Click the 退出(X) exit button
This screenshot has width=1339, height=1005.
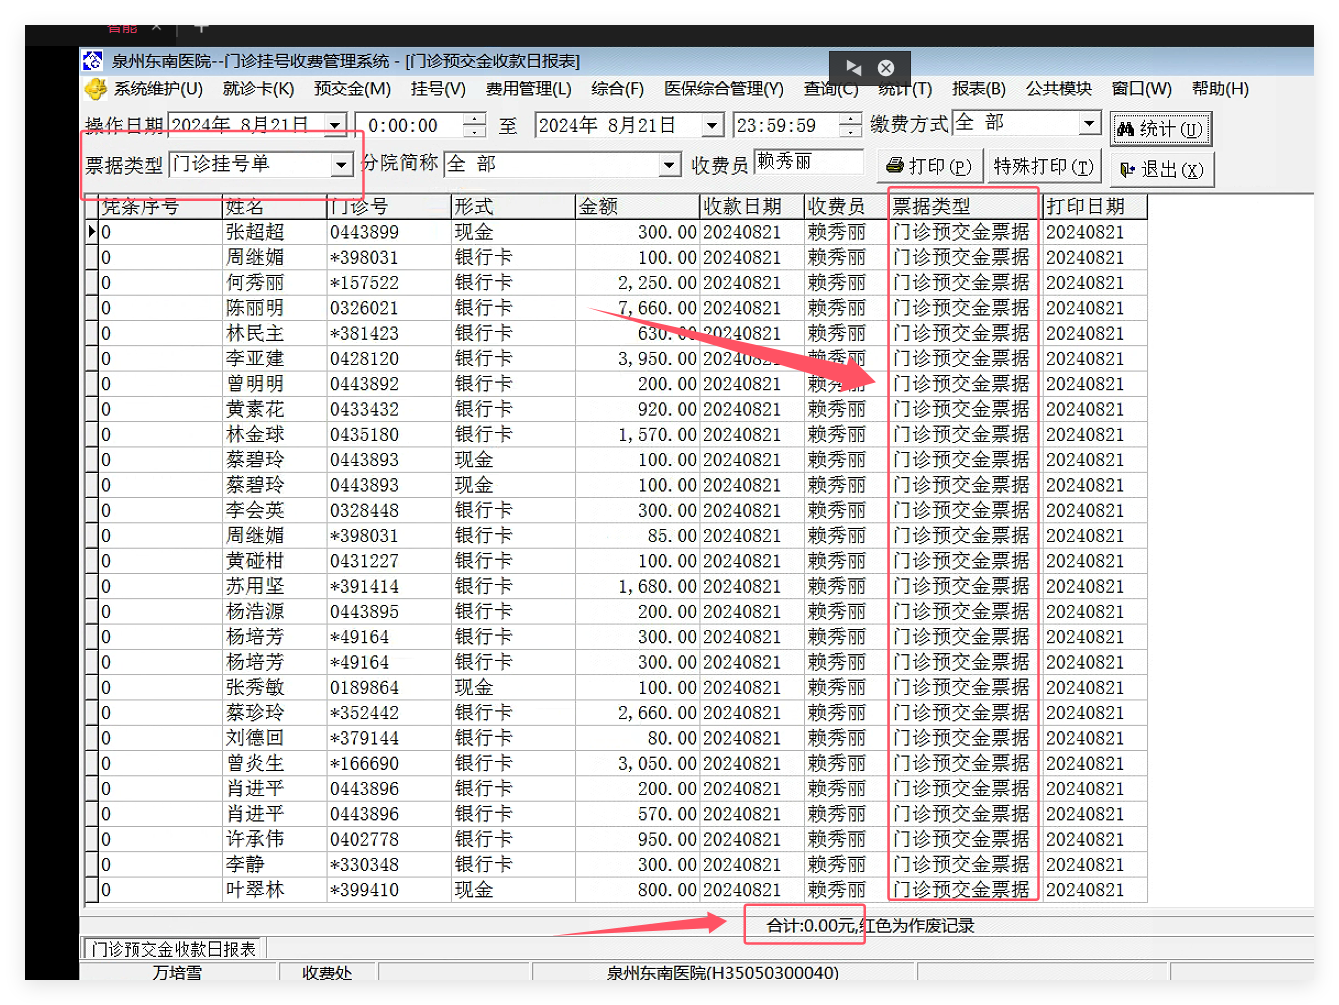point(1162,169)
